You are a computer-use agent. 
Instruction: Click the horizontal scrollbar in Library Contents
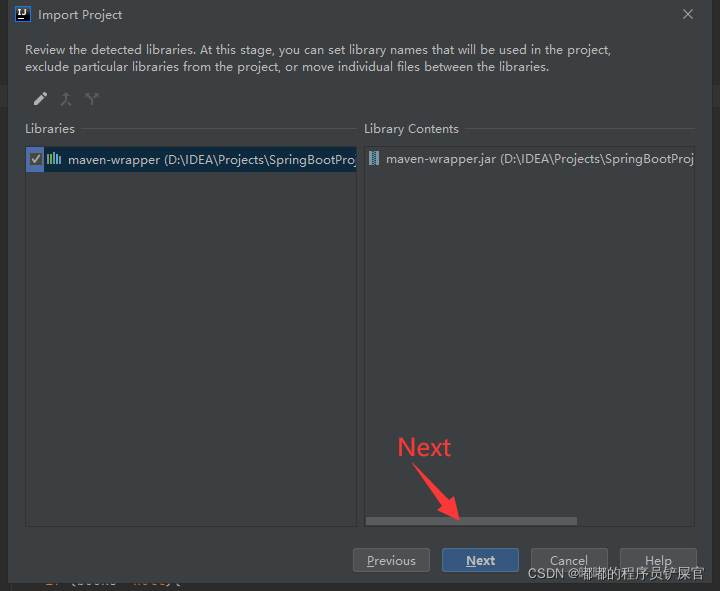pyautogui.click(x=471, y=521)
